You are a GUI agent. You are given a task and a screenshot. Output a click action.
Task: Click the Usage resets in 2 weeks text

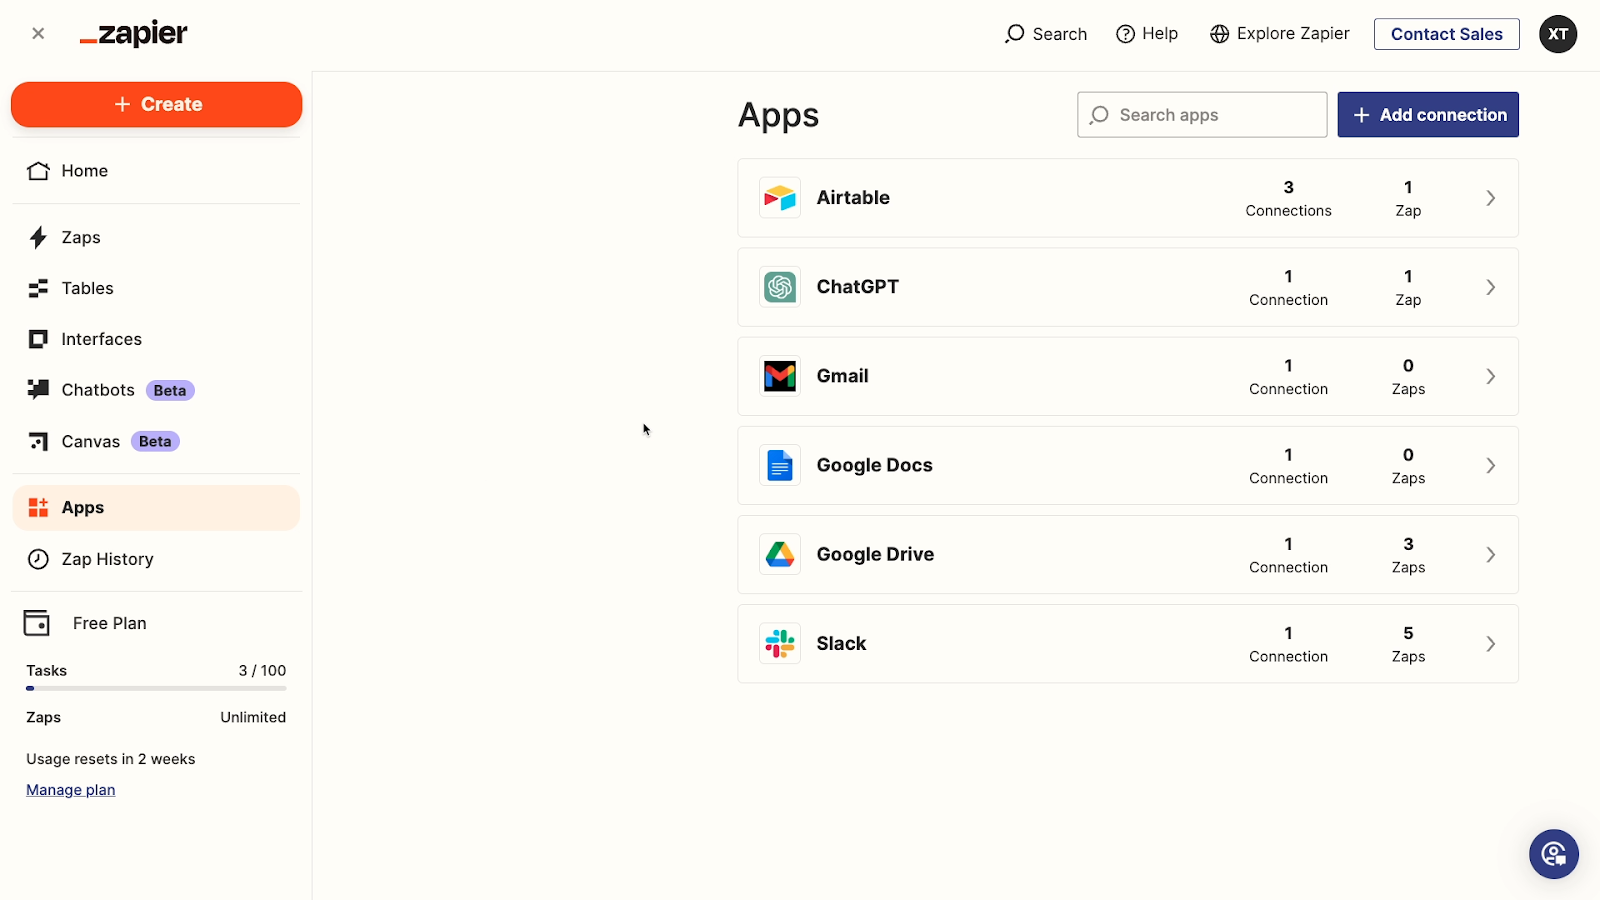tap(111, 759)
